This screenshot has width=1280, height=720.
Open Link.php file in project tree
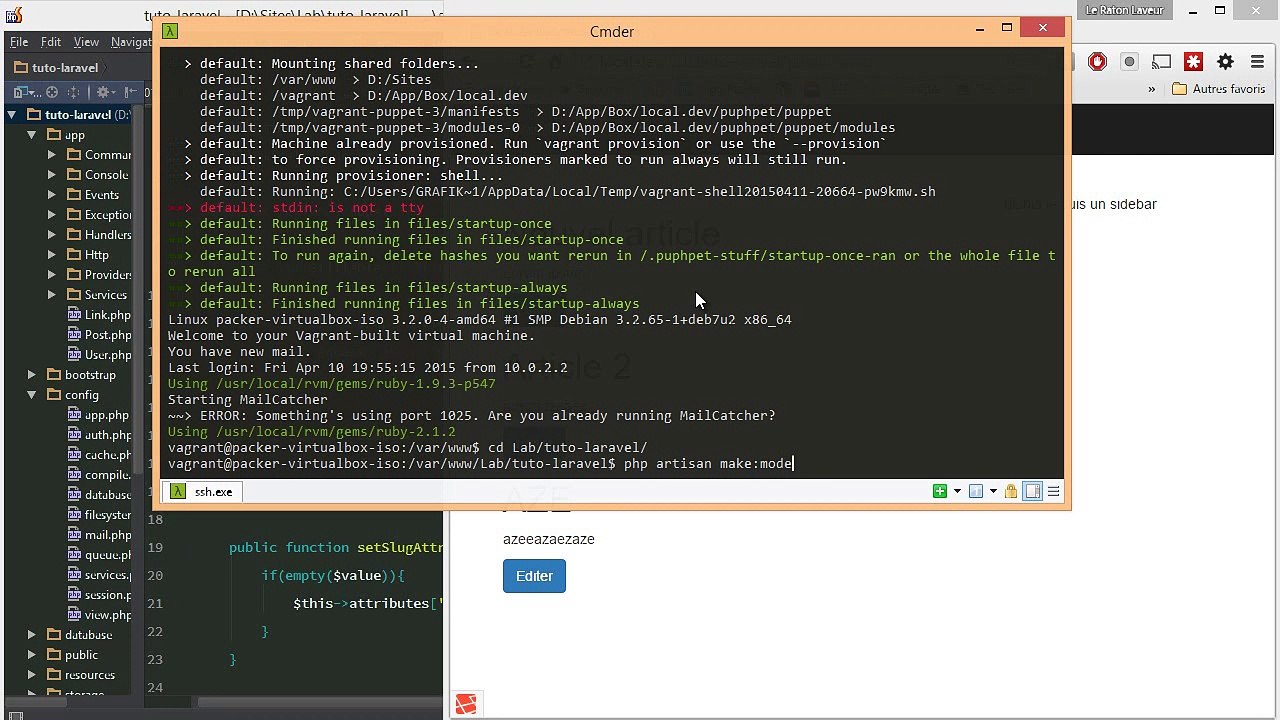coord(99,315)
